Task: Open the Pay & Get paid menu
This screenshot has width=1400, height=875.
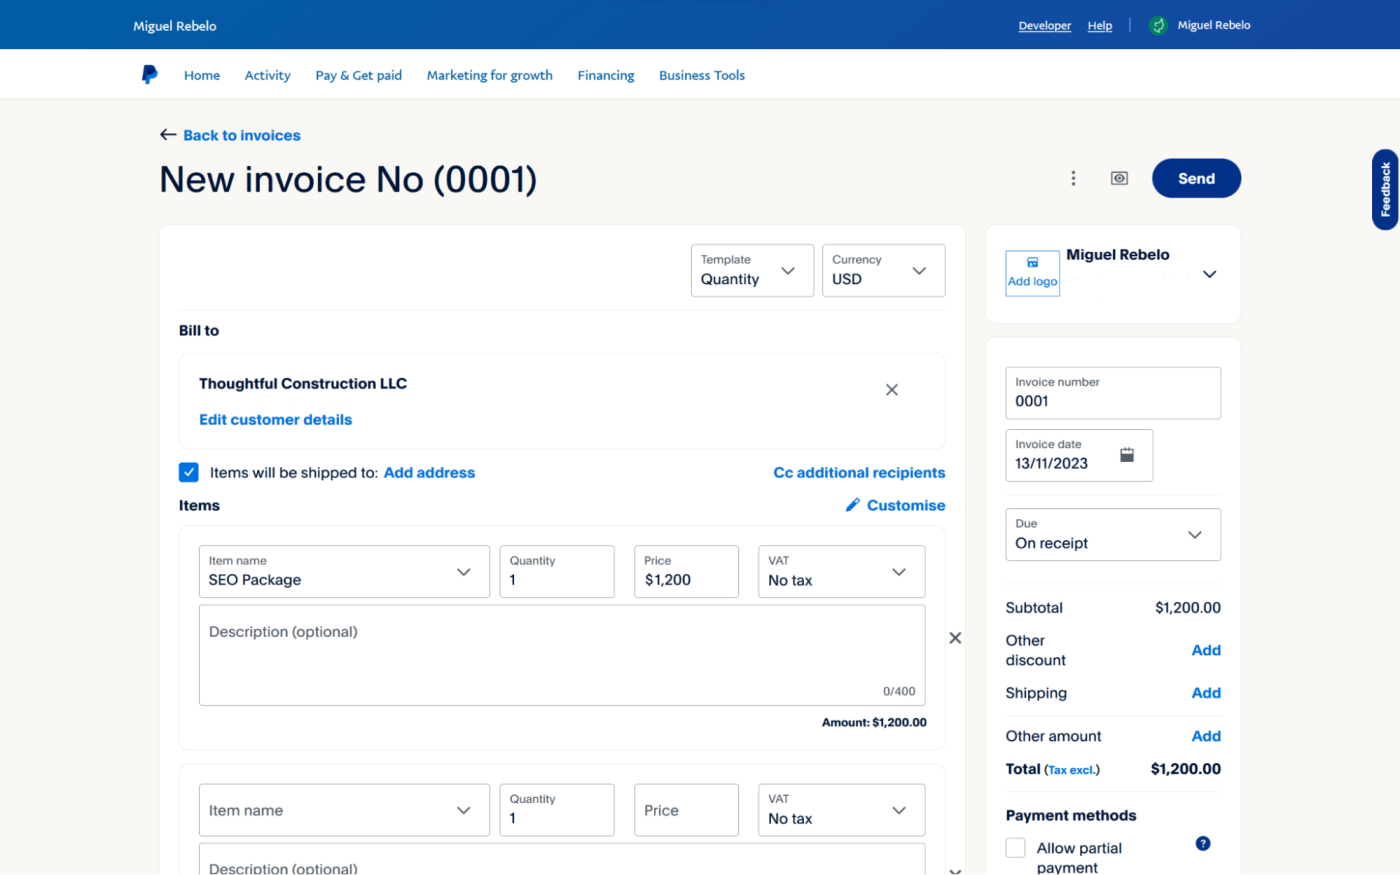Action: [358, 75]
